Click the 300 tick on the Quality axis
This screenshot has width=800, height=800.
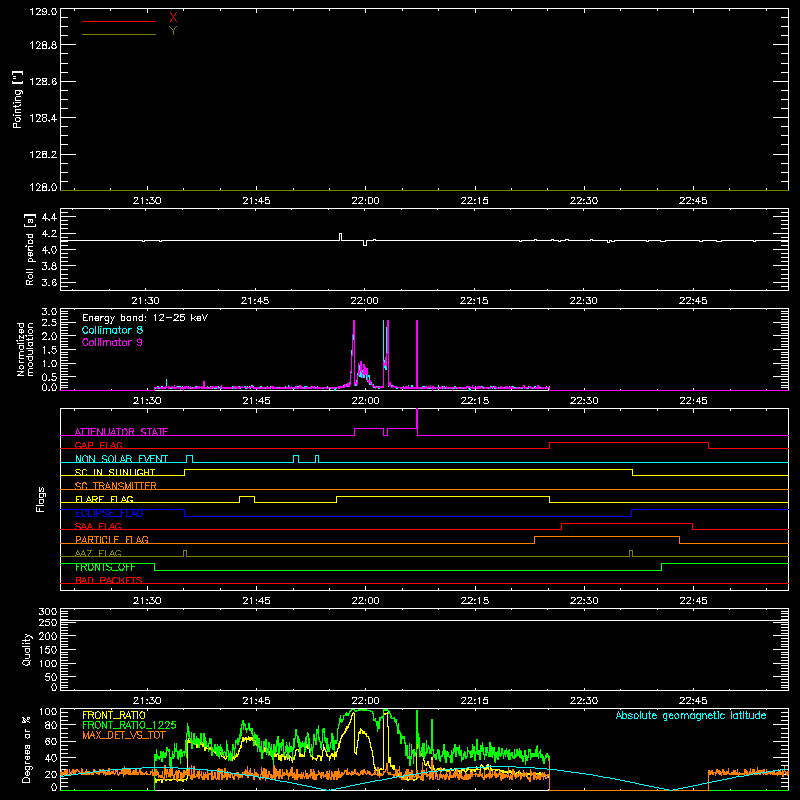point(48,612)
